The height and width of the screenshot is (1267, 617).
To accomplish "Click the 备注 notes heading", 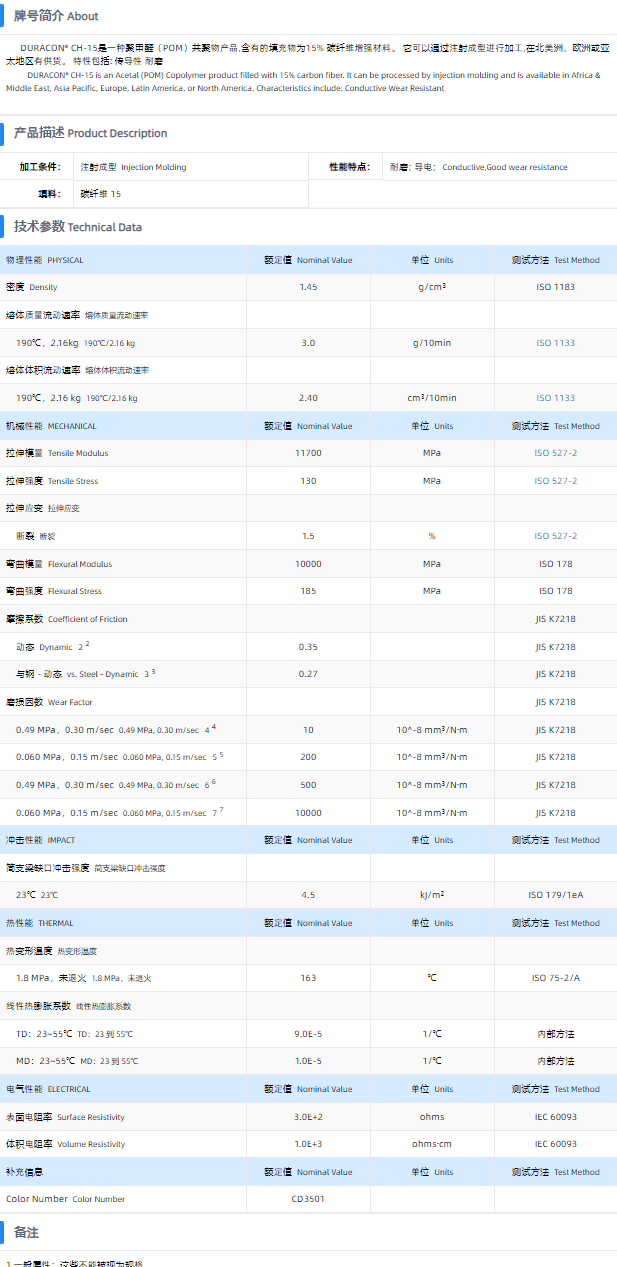I will [26, 1232].
